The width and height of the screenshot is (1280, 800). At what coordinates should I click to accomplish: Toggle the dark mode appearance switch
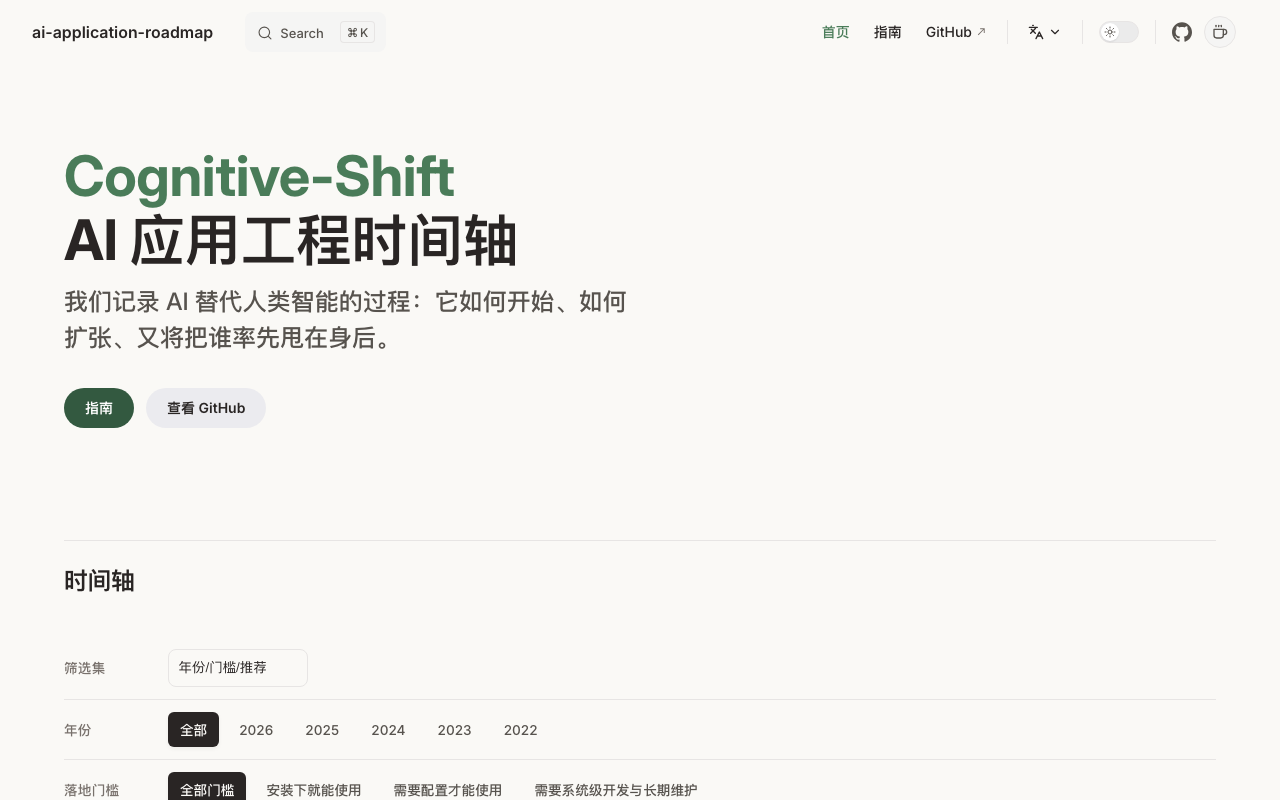point(1119,32)
